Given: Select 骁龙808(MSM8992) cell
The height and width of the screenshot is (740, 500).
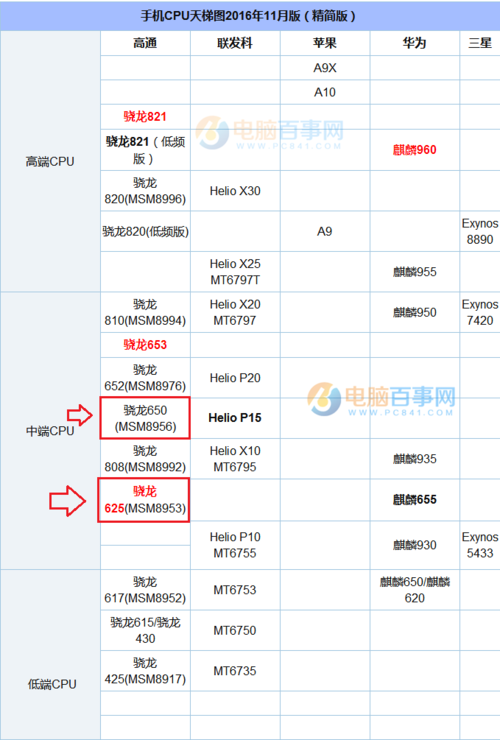Looking at the screenshot, I should tap(145, 459).
